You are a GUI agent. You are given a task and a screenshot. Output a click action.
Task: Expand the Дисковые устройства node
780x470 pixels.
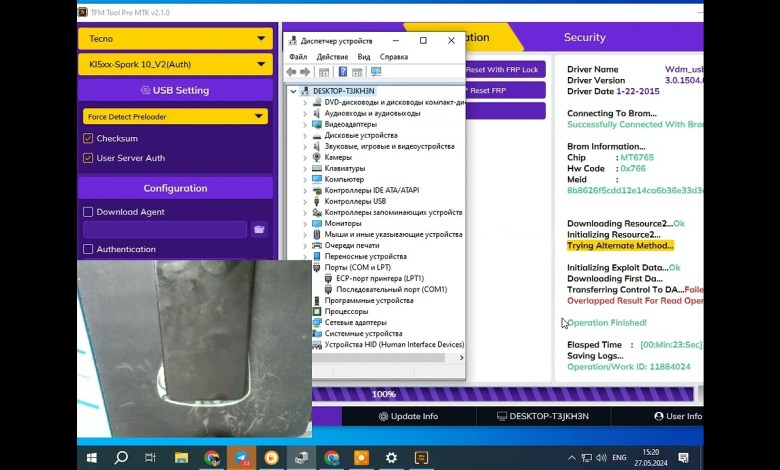click(305, 135)
